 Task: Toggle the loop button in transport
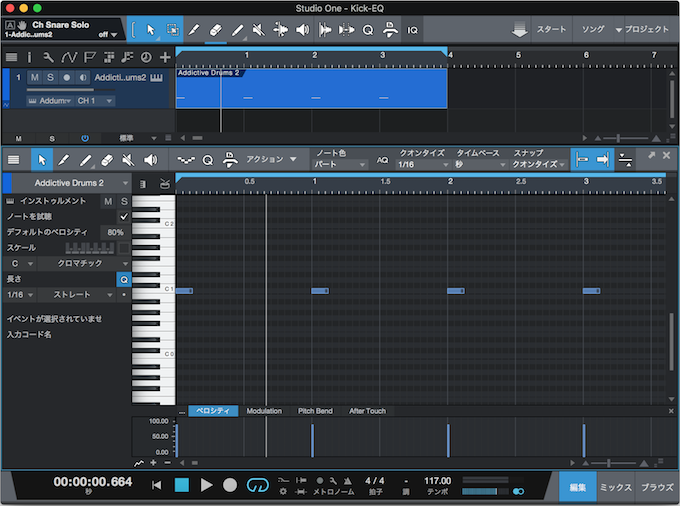click(258, 485)
